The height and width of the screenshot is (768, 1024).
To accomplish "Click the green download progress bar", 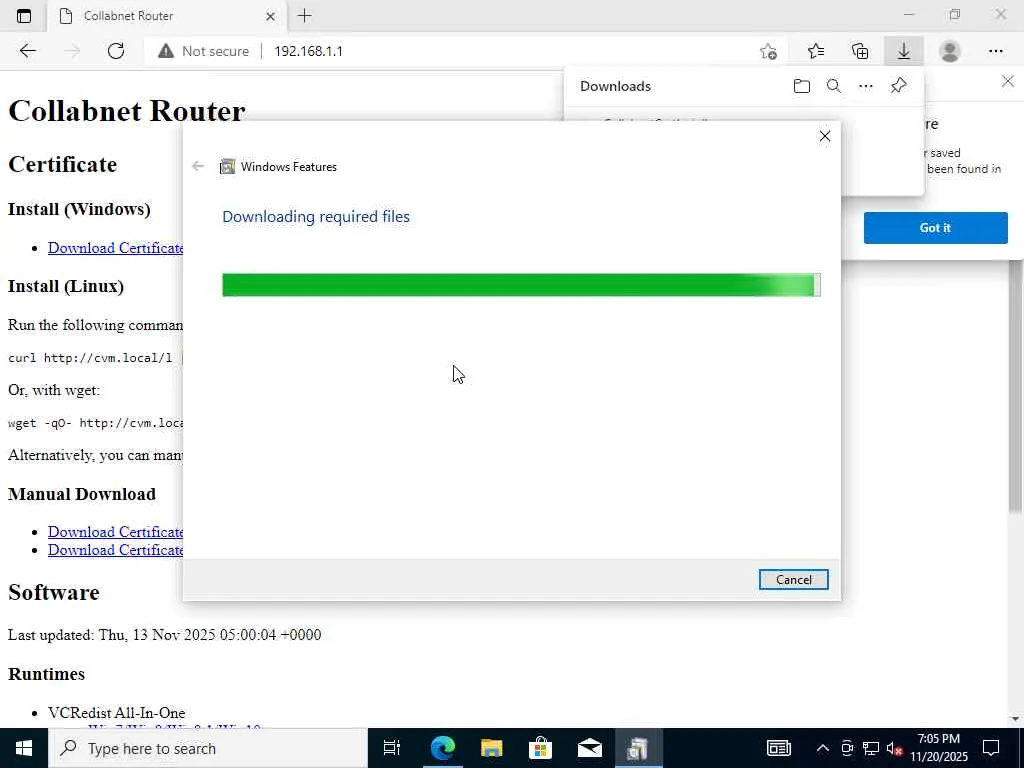I will (x=521, y=285).
